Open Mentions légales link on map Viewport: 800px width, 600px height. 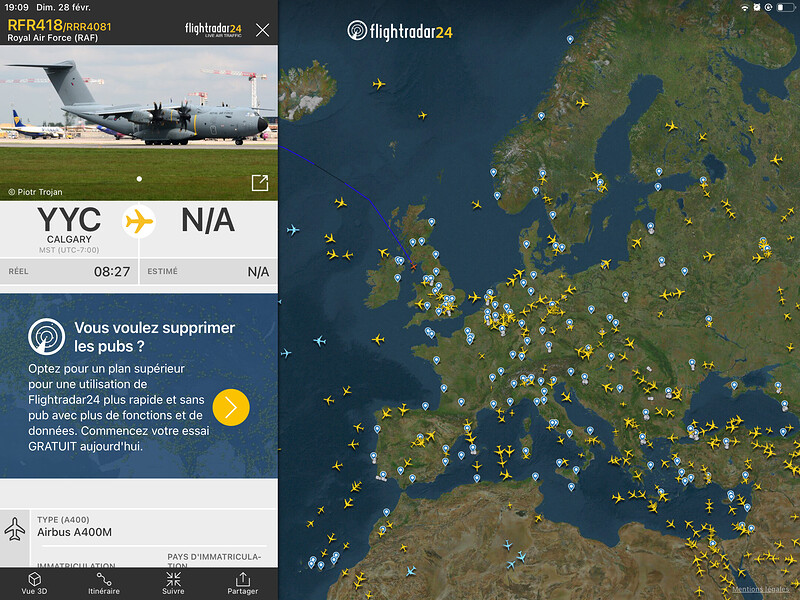click(760, 589)
